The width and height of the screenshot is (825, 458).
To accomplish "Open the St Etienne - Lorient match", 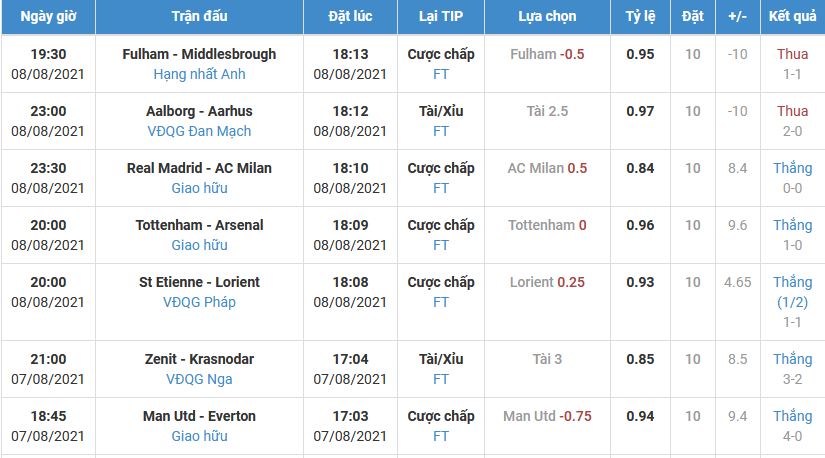I will click(x=199, y=282).
